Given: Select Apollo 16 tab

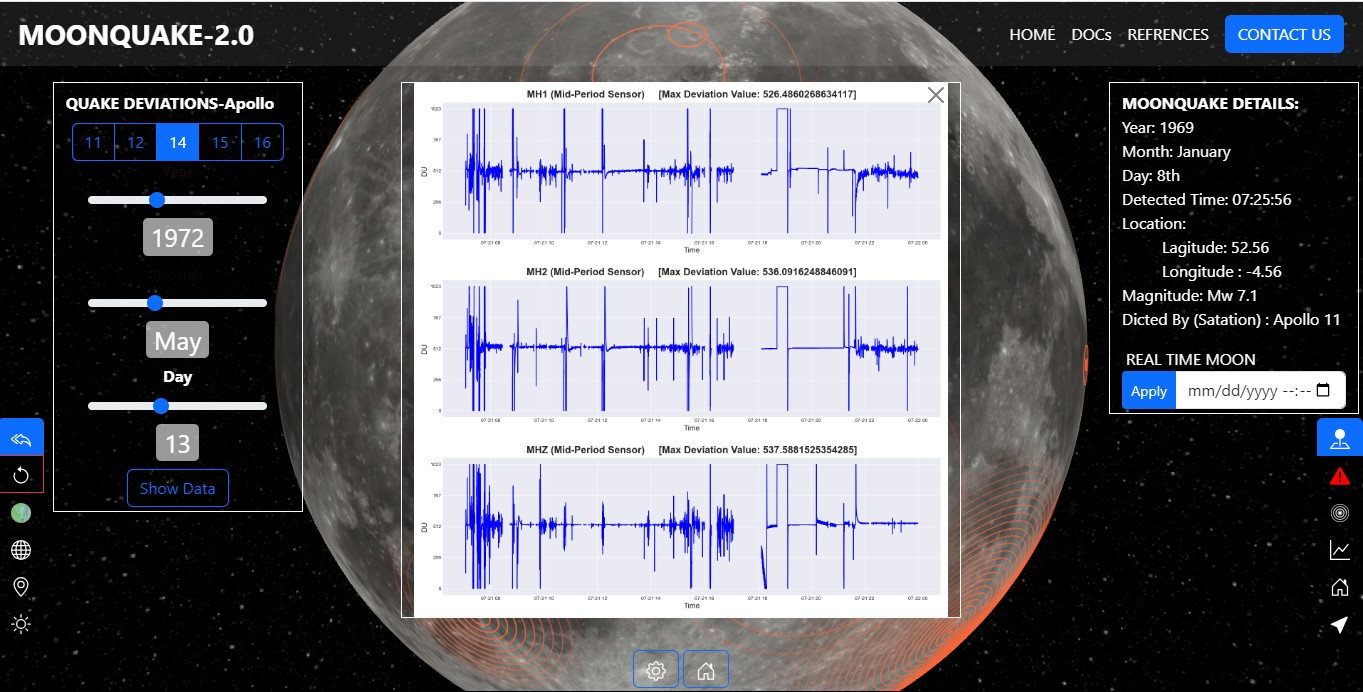Looking at the screenshot, I should tap(262, 142).
